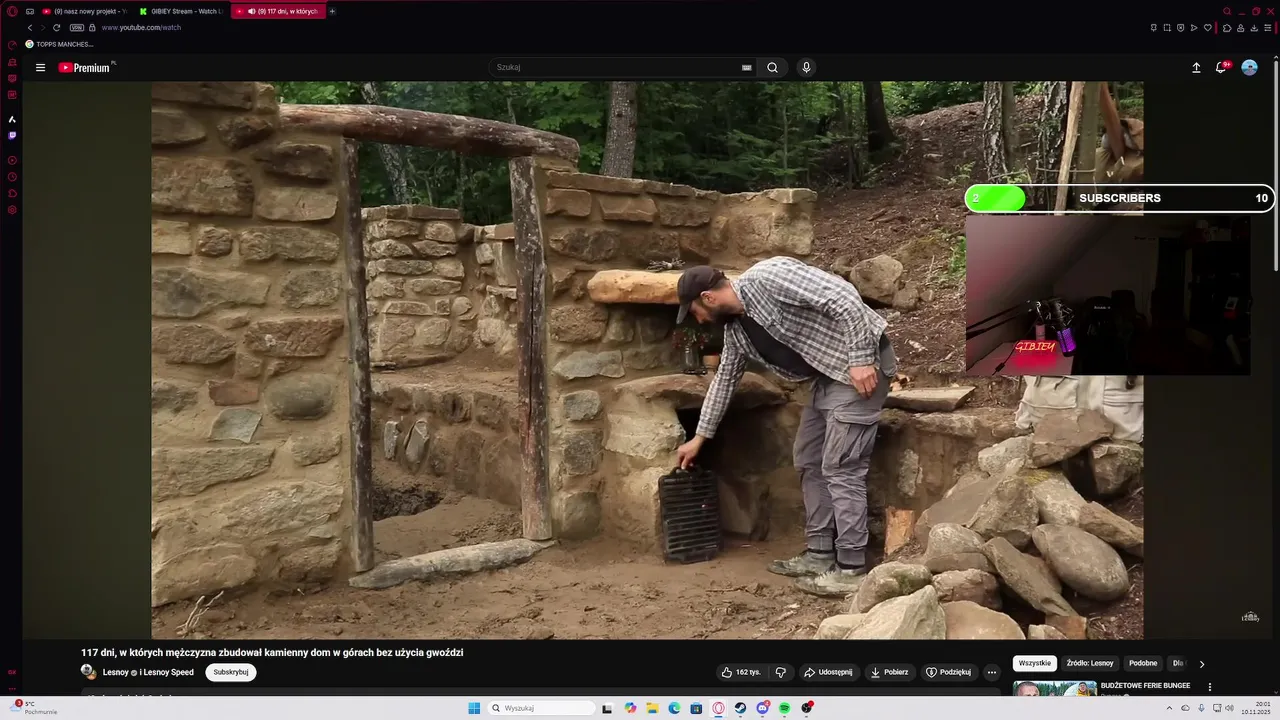
Task: Expand system tray hidden icons chevron
Action: [1171, 708]
